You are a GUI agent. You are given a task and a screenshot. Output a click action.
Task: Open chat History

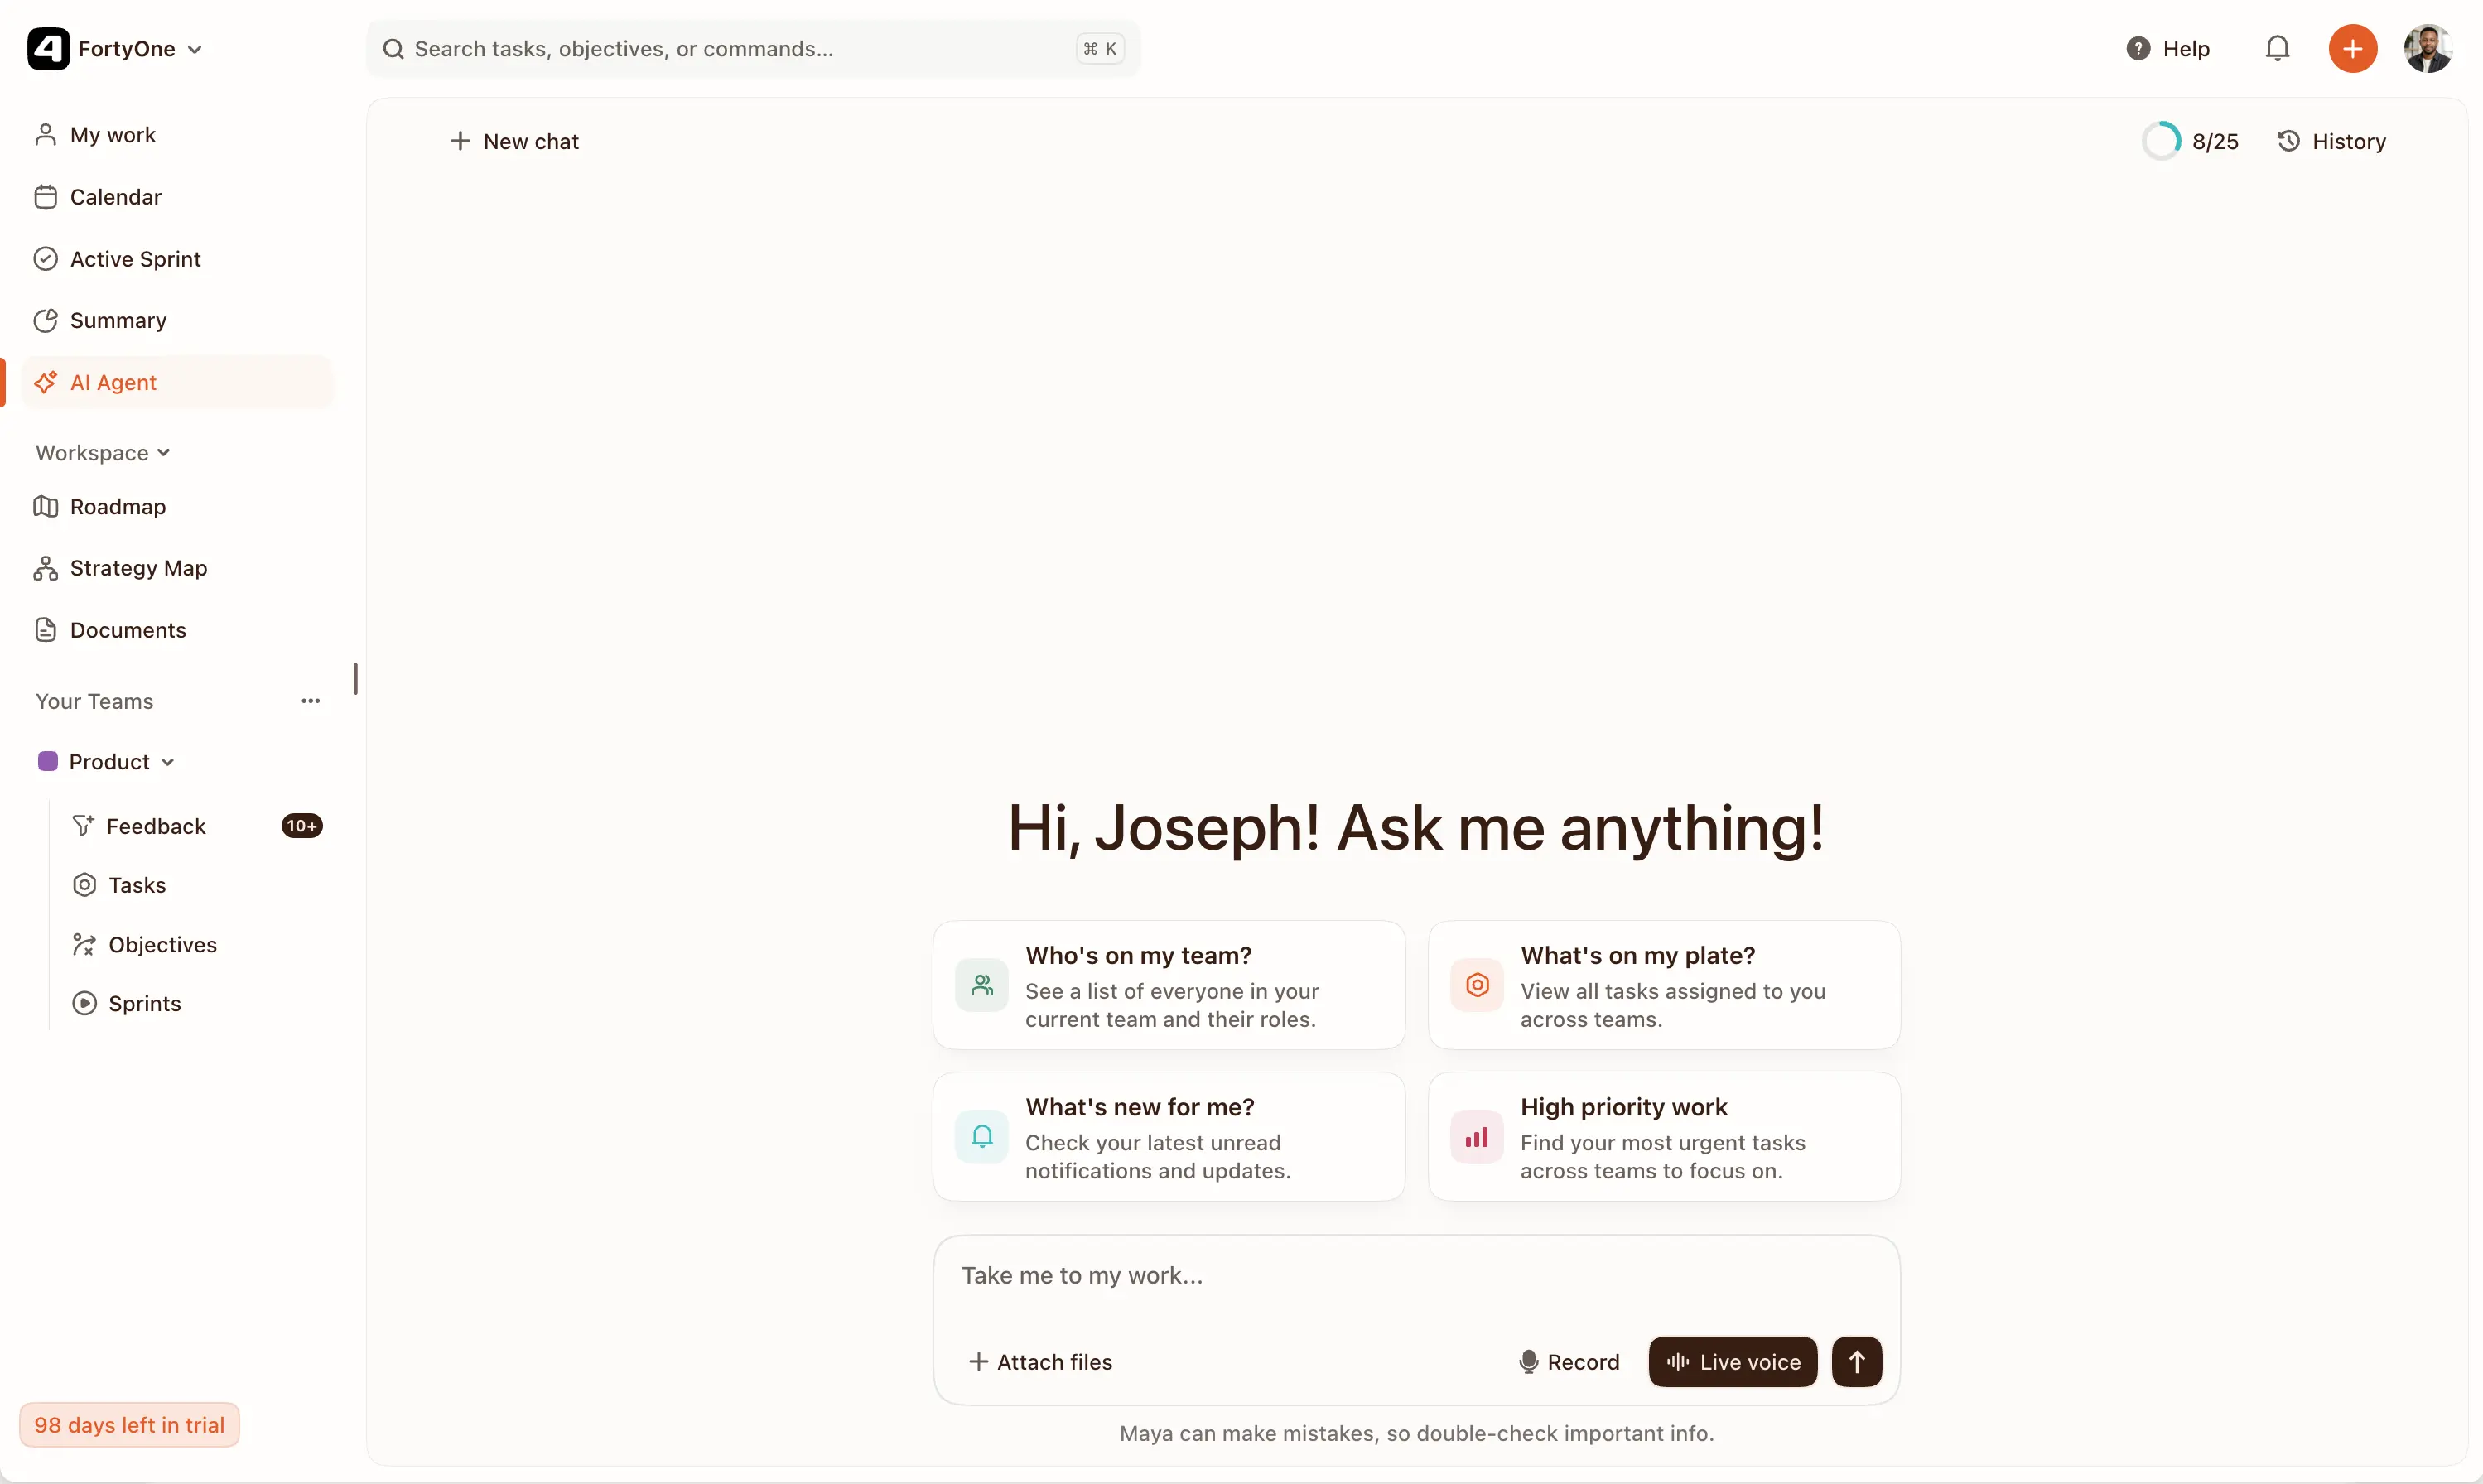(x=2331, y=141)
